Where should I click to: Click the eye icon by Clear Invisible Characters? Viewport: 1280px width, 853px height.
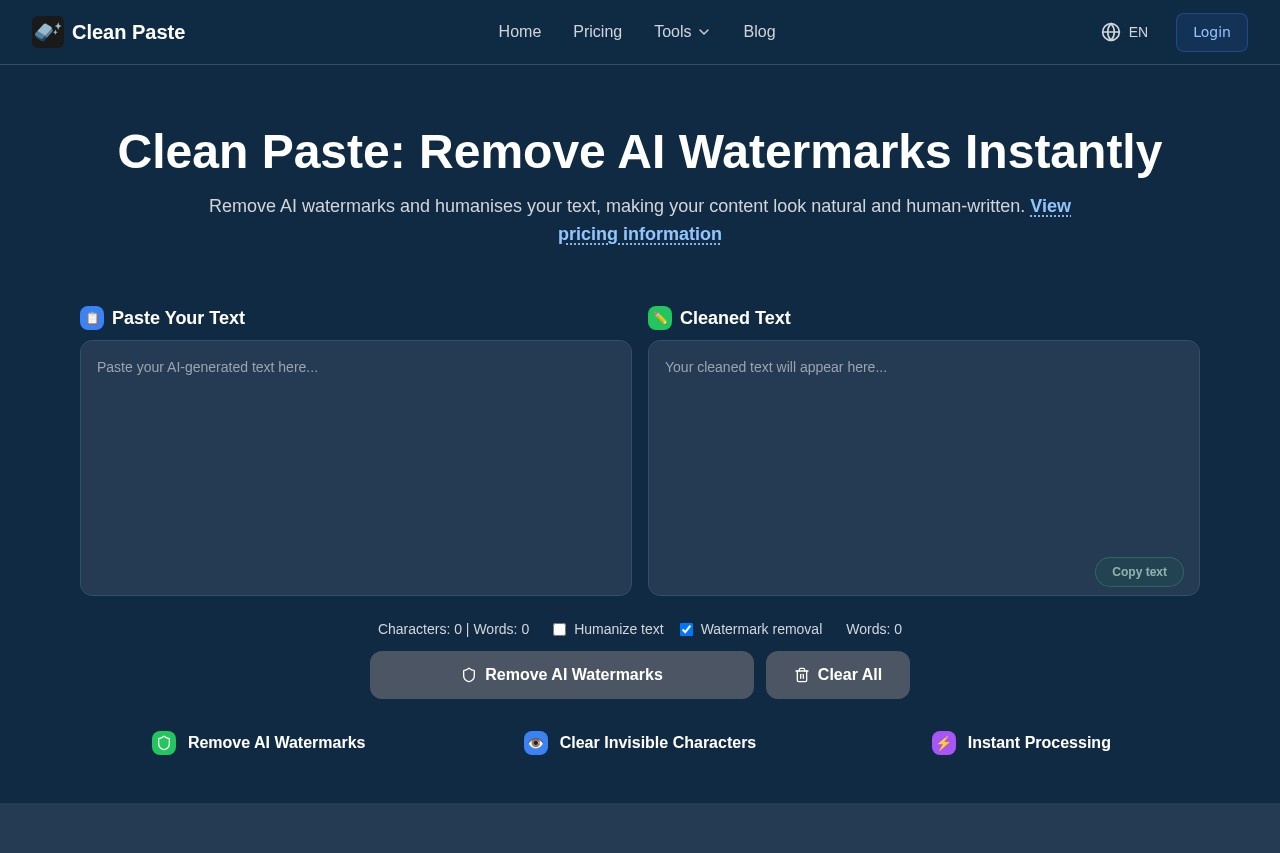click(x=536, y=743)
